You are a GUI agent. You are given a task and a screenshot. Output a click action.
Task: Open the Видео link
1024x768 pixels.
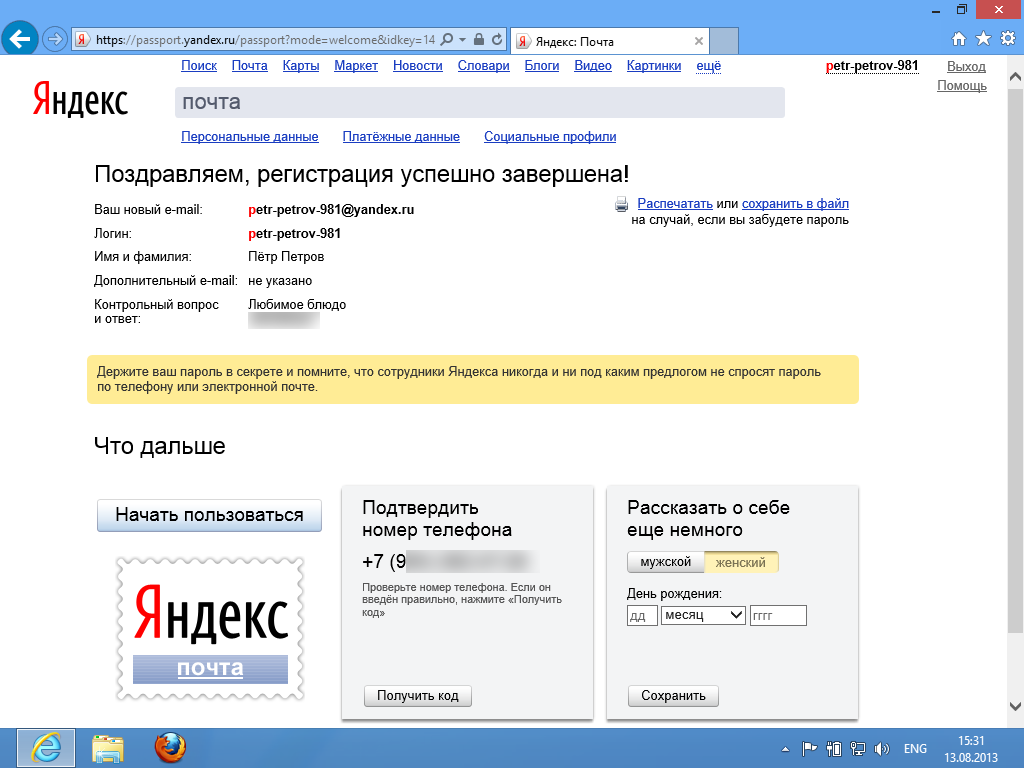pos(592,65)
